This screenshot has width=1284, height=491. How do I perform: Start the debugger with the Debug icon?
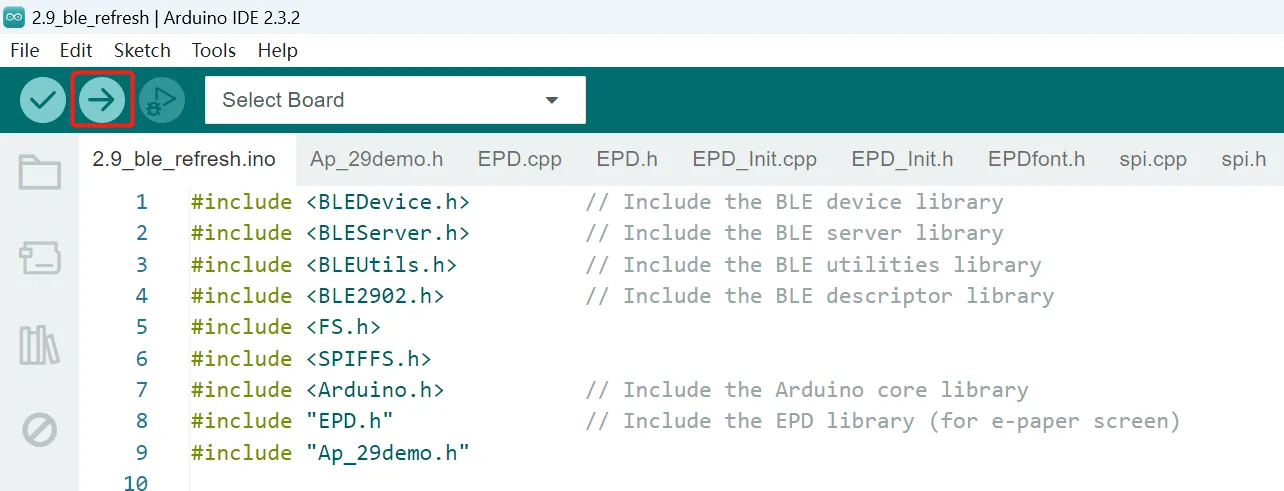(162, 100)
